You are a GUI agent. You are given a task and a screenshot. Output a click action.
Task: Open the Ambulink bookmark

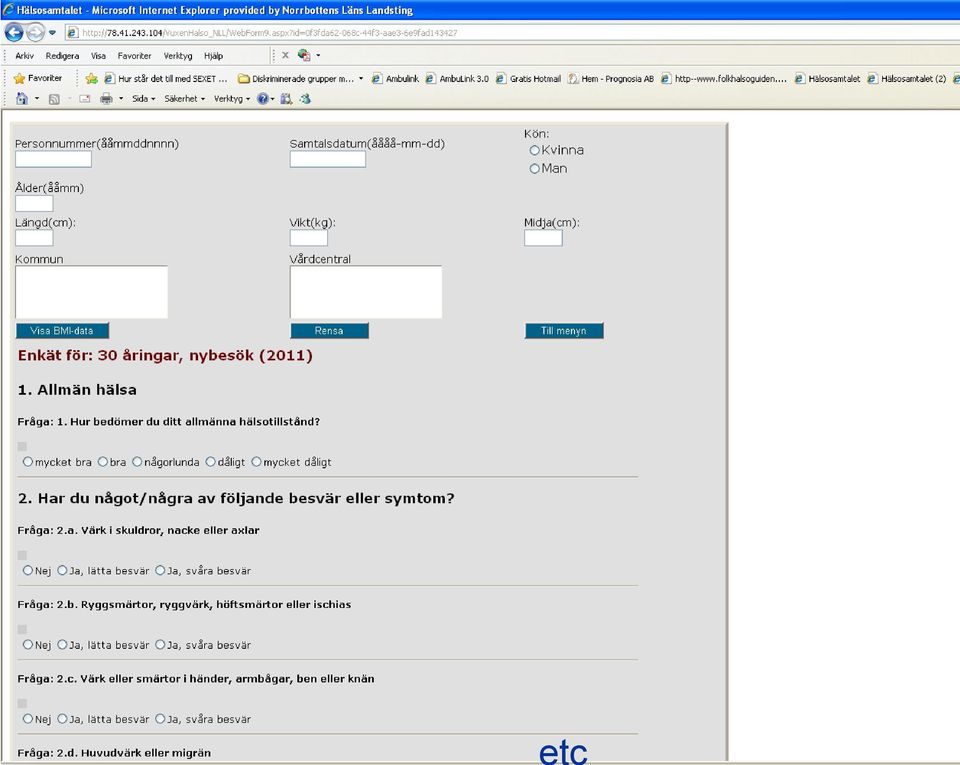point(396,78)
